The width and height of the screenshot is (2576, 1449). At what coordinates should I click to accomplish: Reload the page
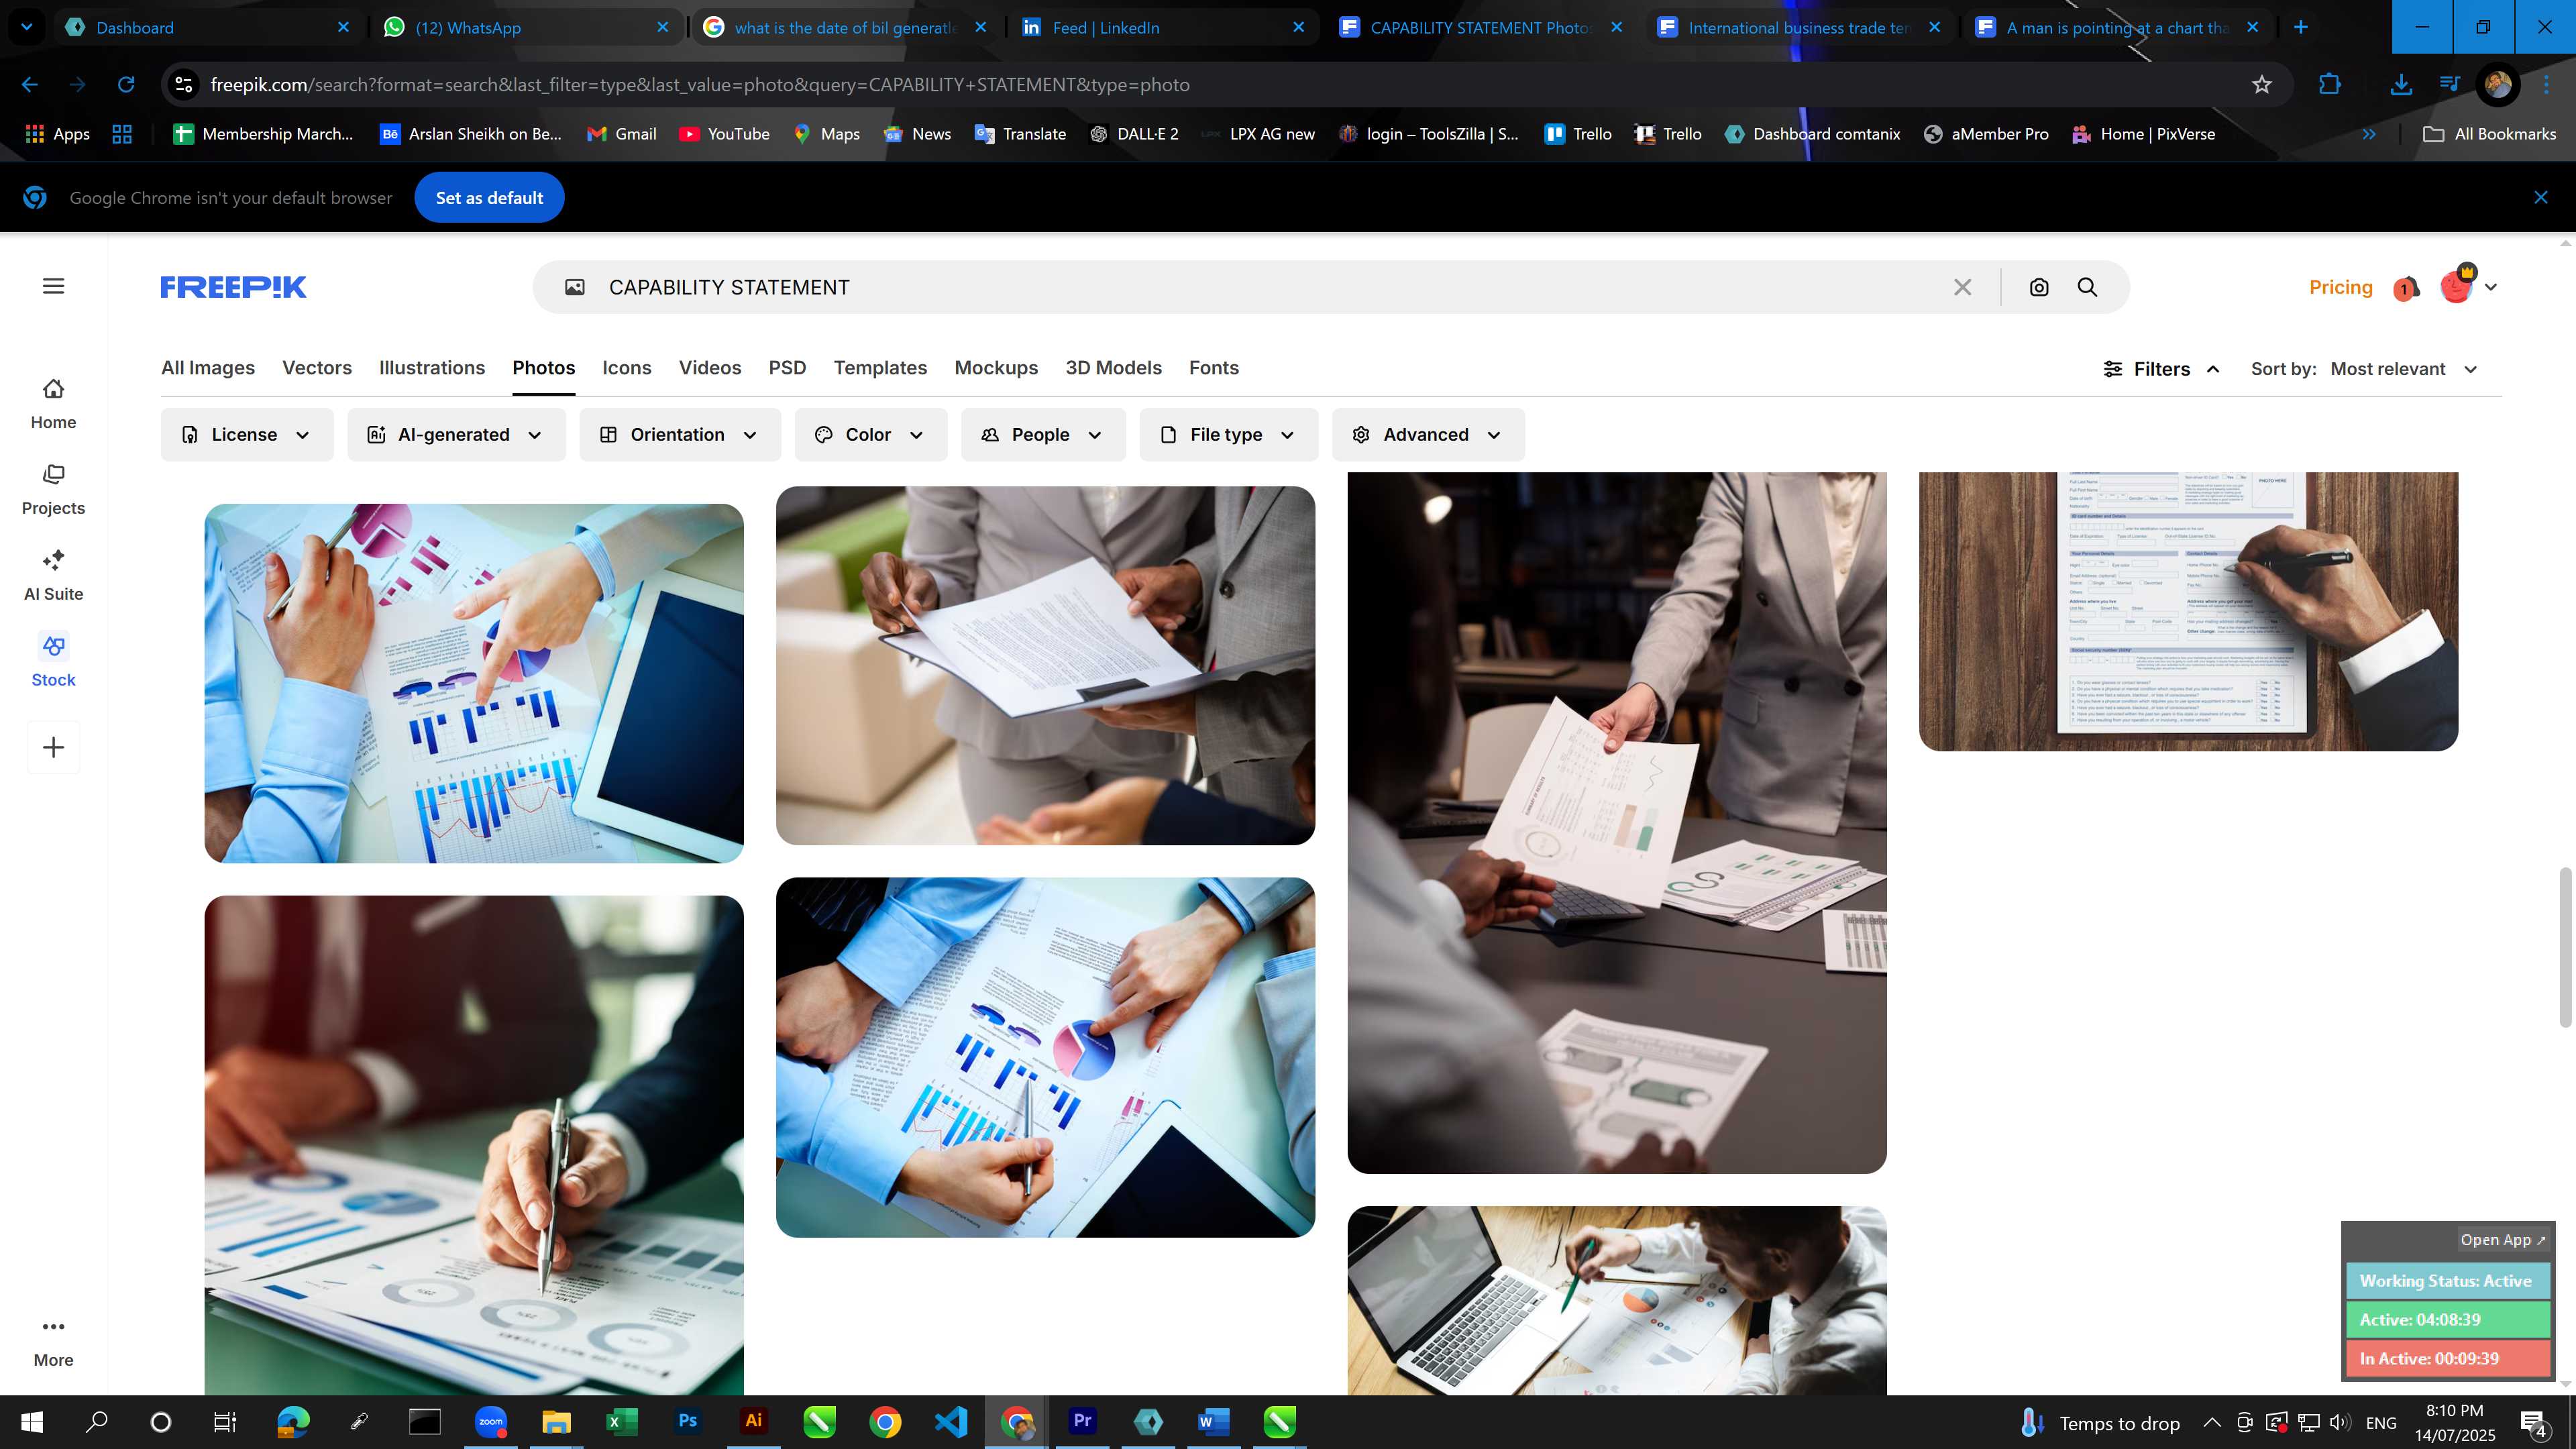click(x=126, y=85)
